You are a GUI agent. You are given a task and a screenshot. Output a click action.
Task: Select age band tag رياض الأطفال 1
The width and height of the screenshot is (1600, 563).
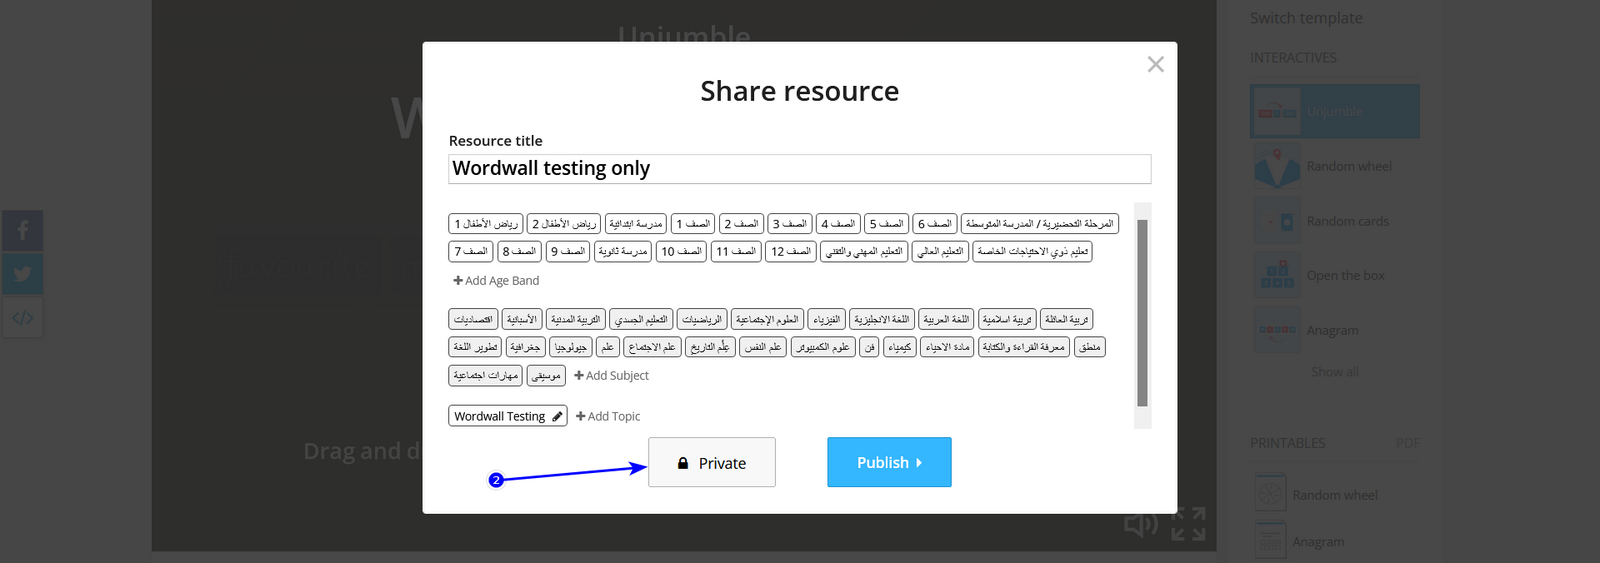tap(486, 224)
